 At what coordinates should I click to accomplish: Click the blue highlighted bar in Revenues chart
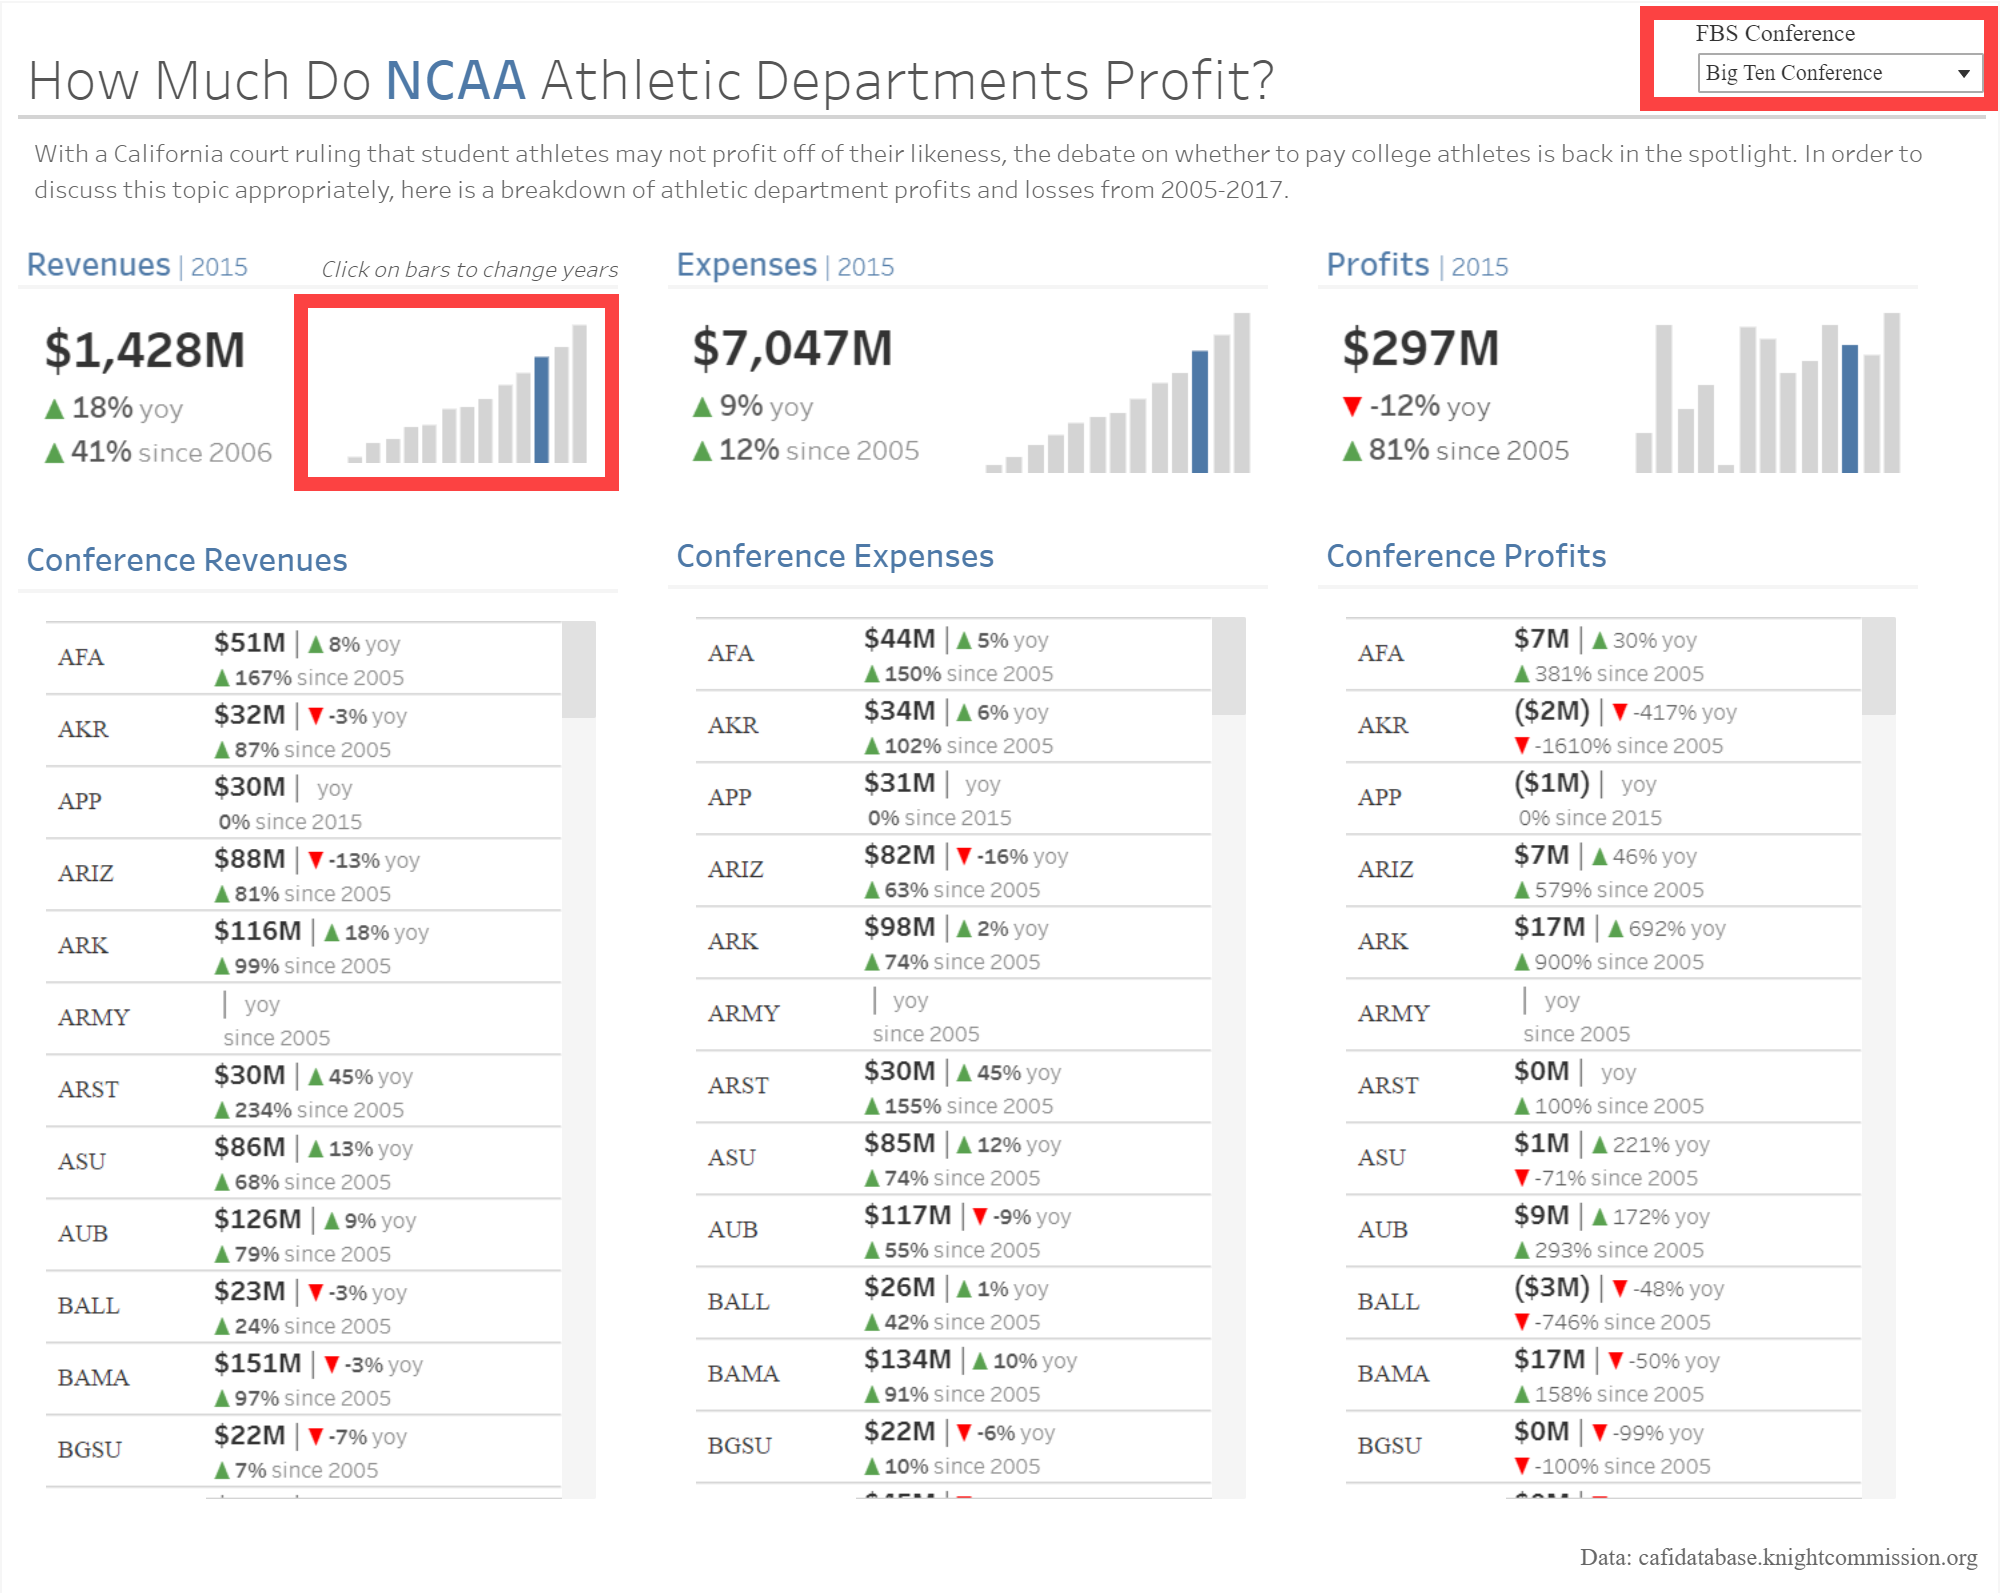click(x=542, y=410)
